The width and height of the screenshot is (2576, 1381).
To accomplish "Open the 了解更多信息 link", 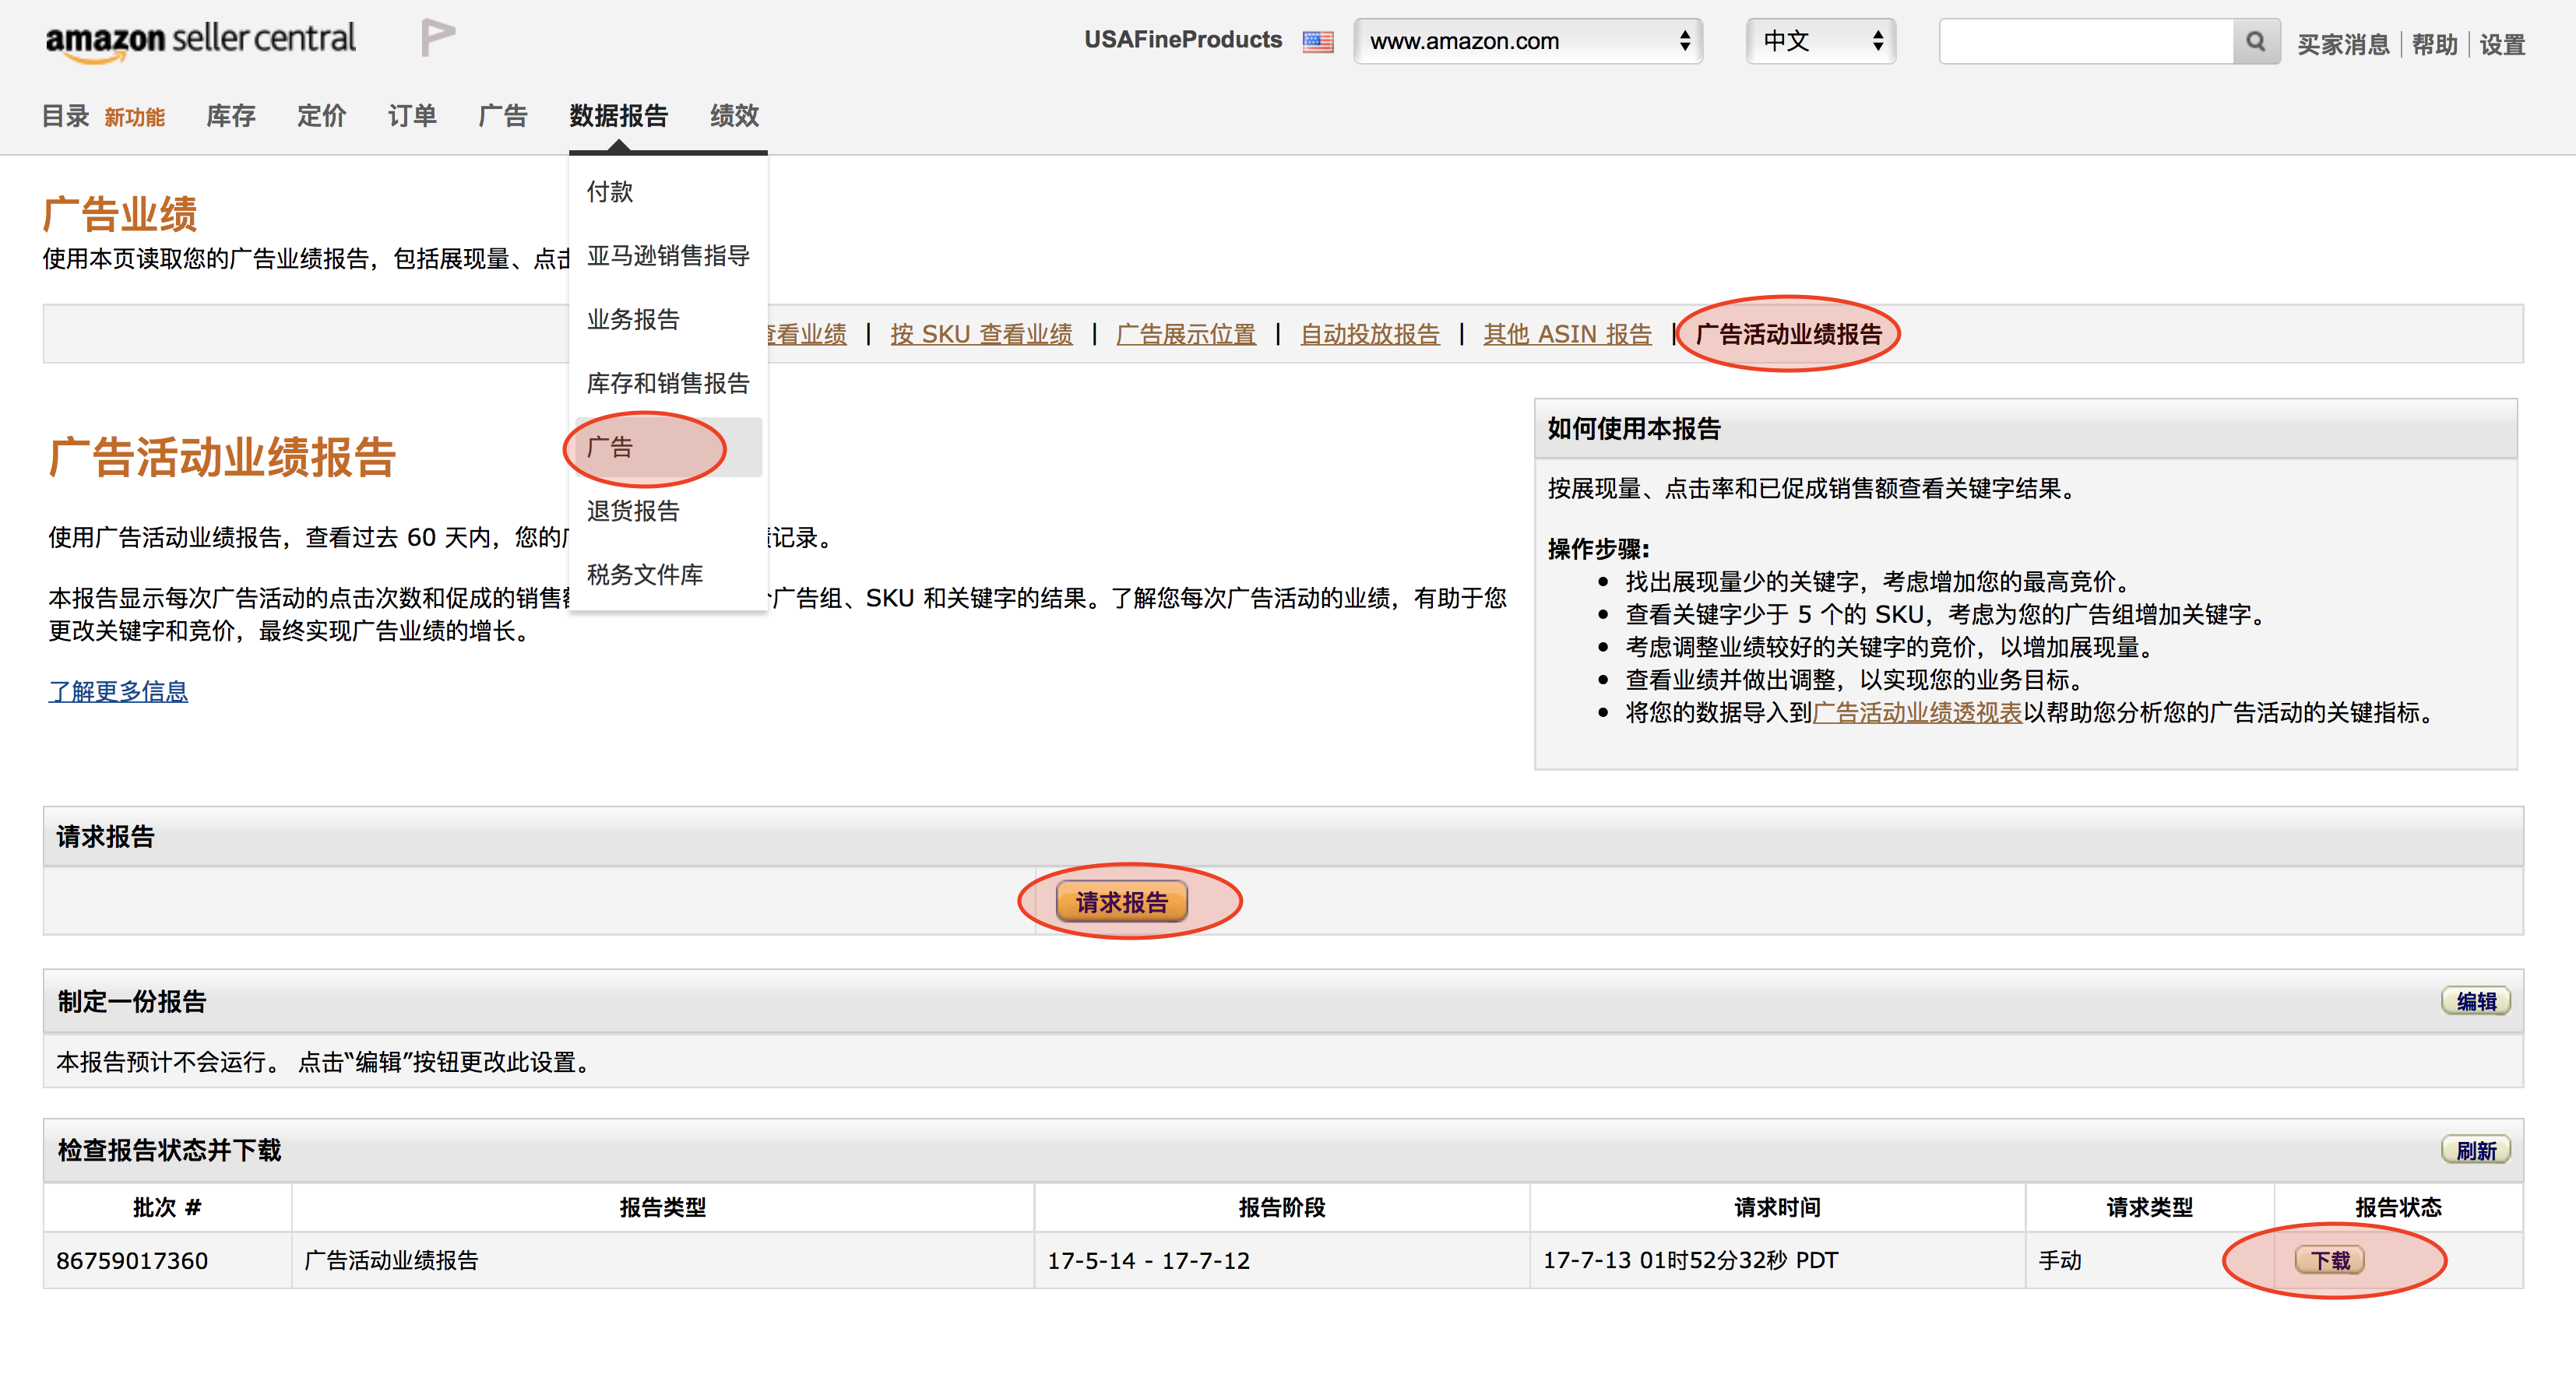I will (118, 691).
